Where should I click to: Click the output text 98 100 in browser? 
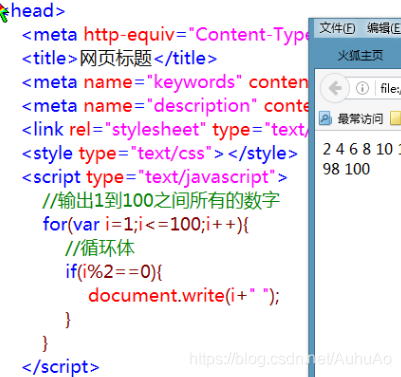[346, 169]
